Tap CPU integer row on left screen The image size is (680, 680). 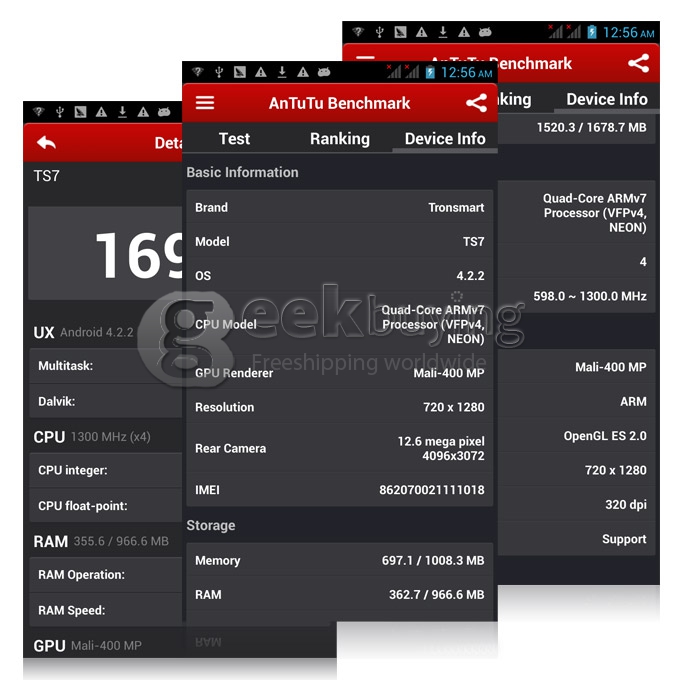(x=106, y=470)
